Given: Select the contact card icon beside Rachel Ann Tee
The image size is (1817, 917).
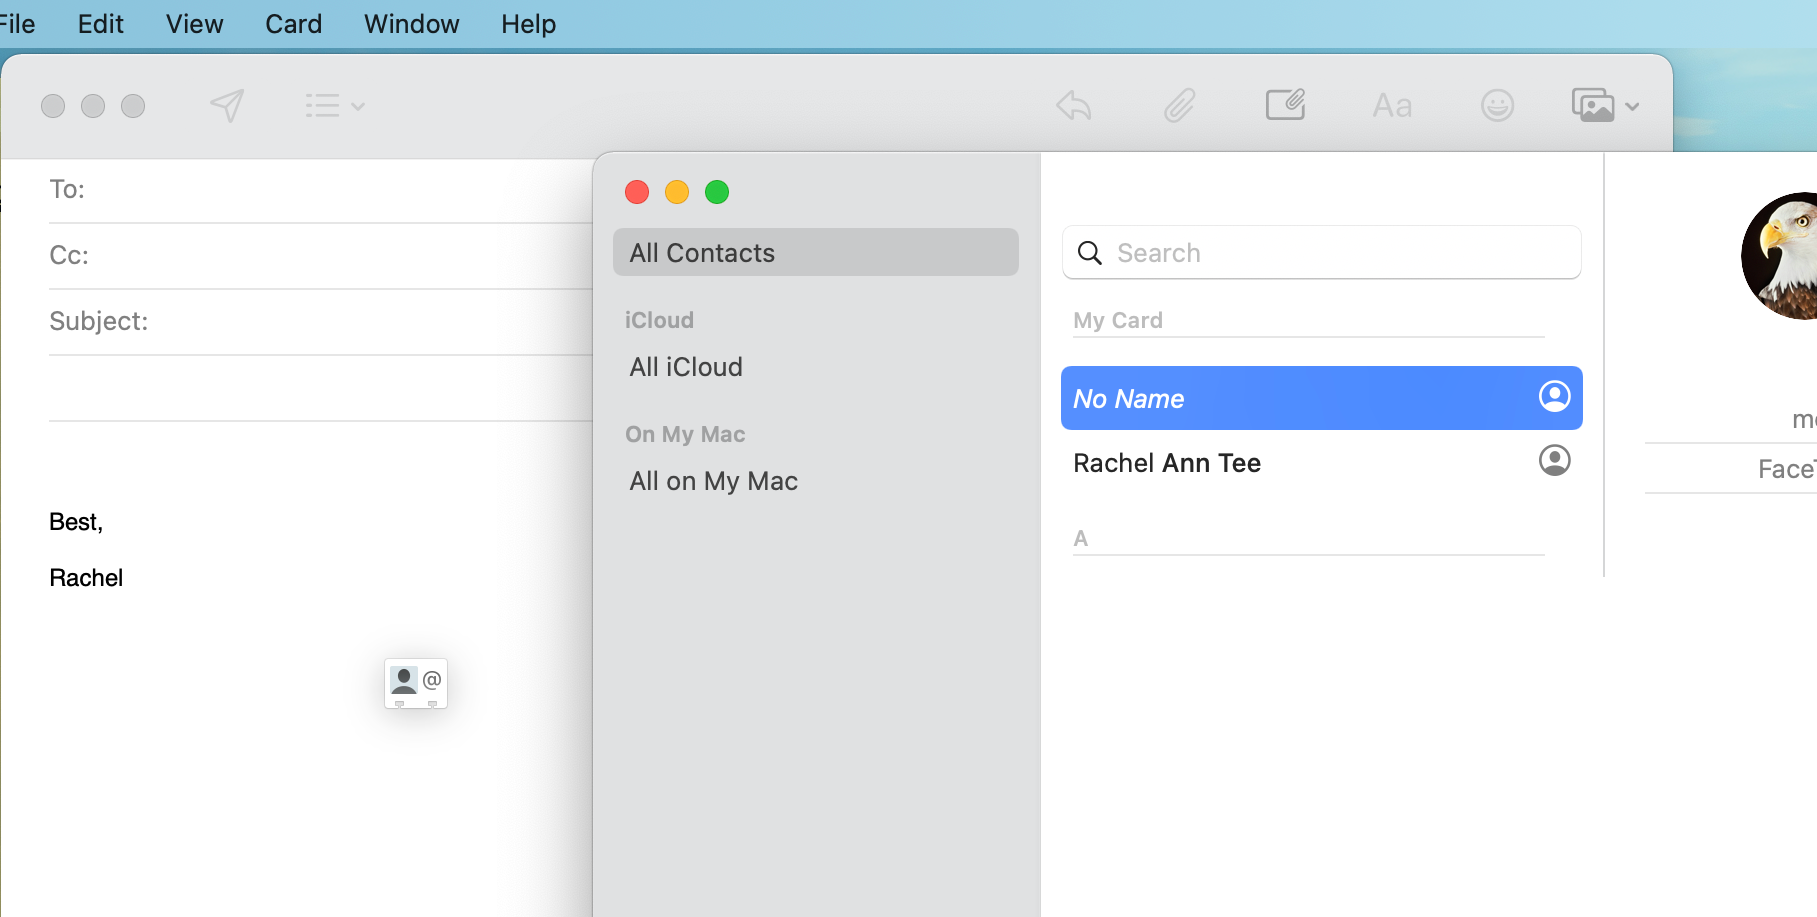Looking at the screenshot, I should (1555, 461).
